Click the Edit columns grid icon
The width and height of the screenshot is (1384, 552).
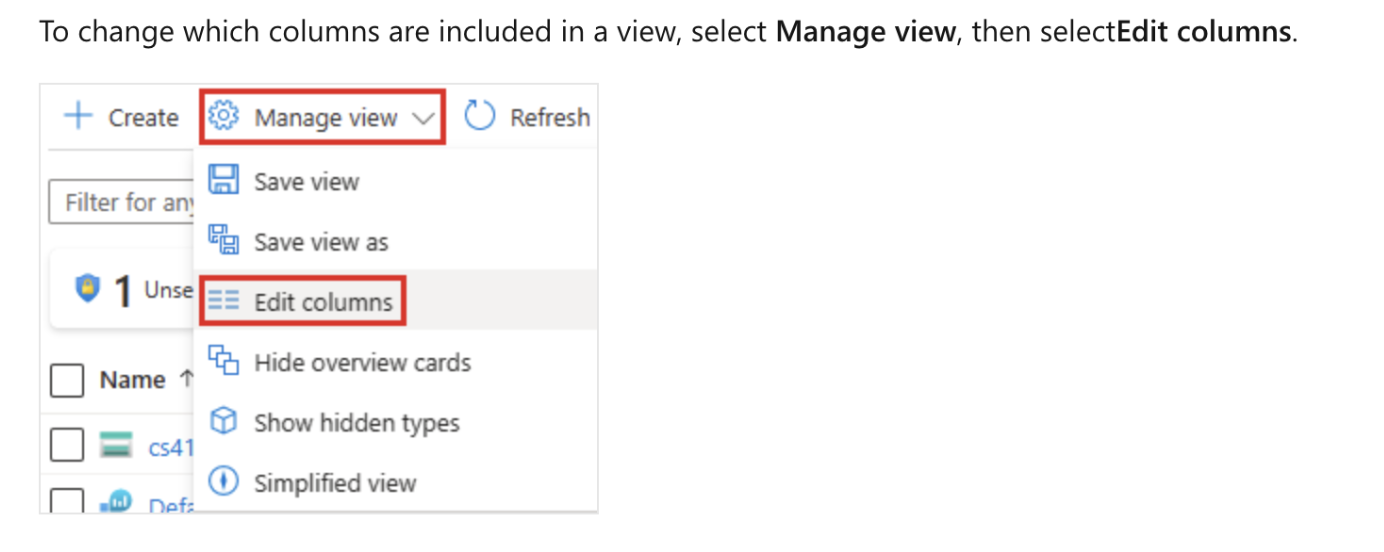(x=223, y=301)
